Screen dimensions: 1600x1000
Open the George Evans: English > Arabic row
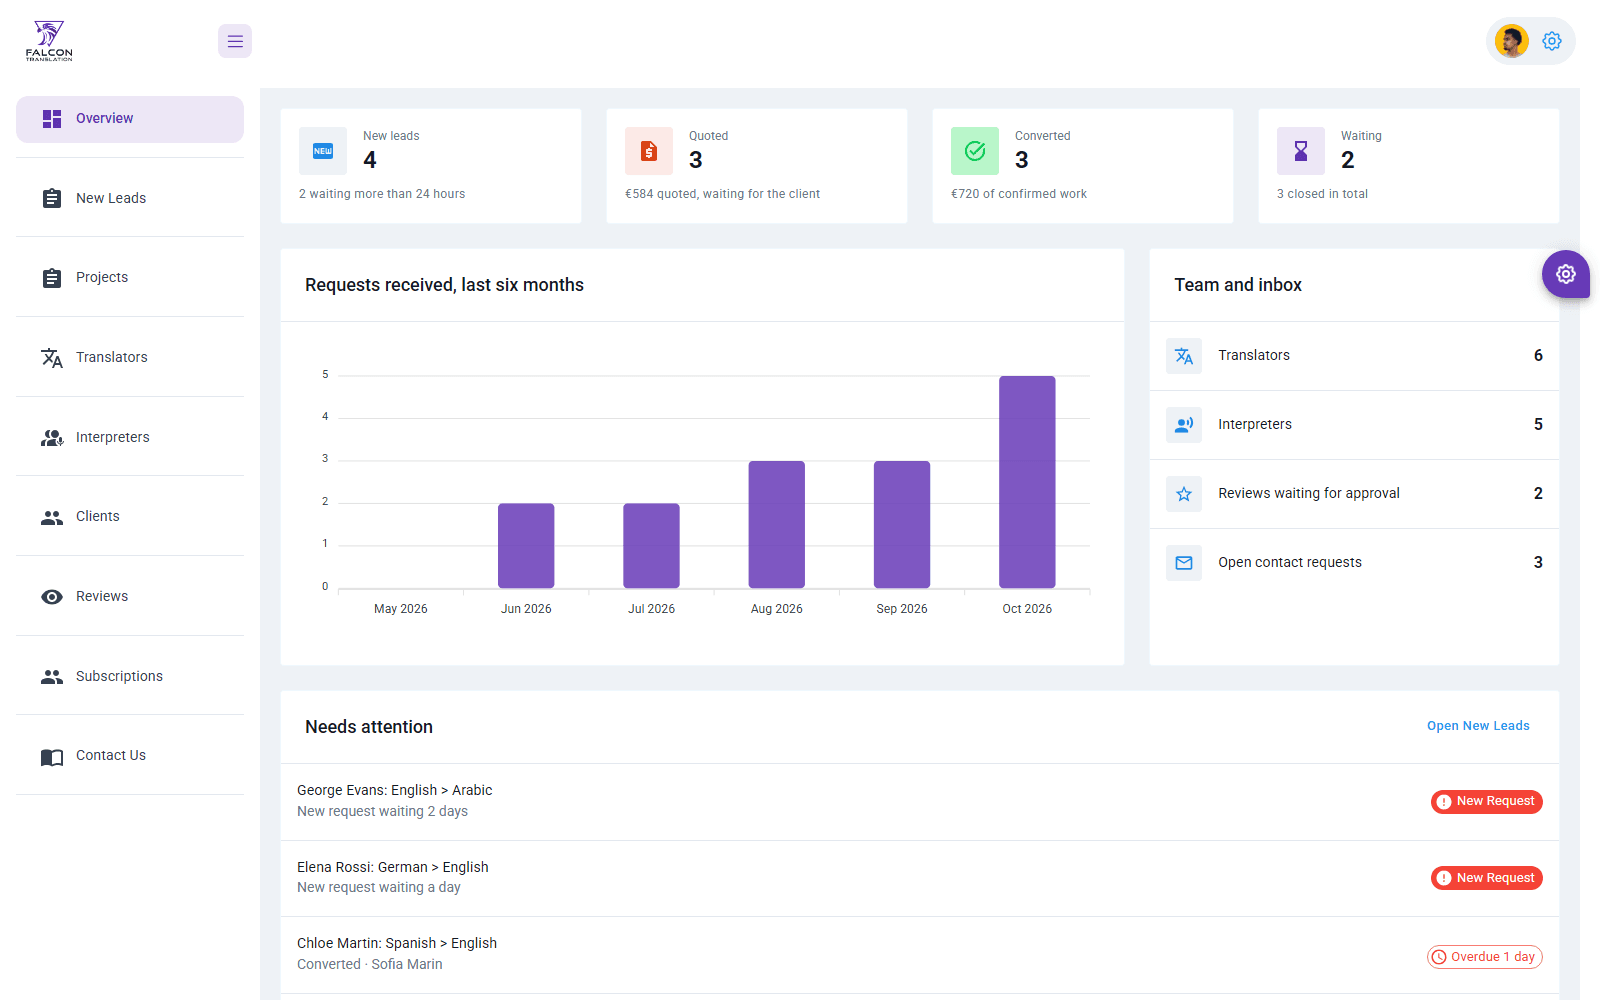920,802
